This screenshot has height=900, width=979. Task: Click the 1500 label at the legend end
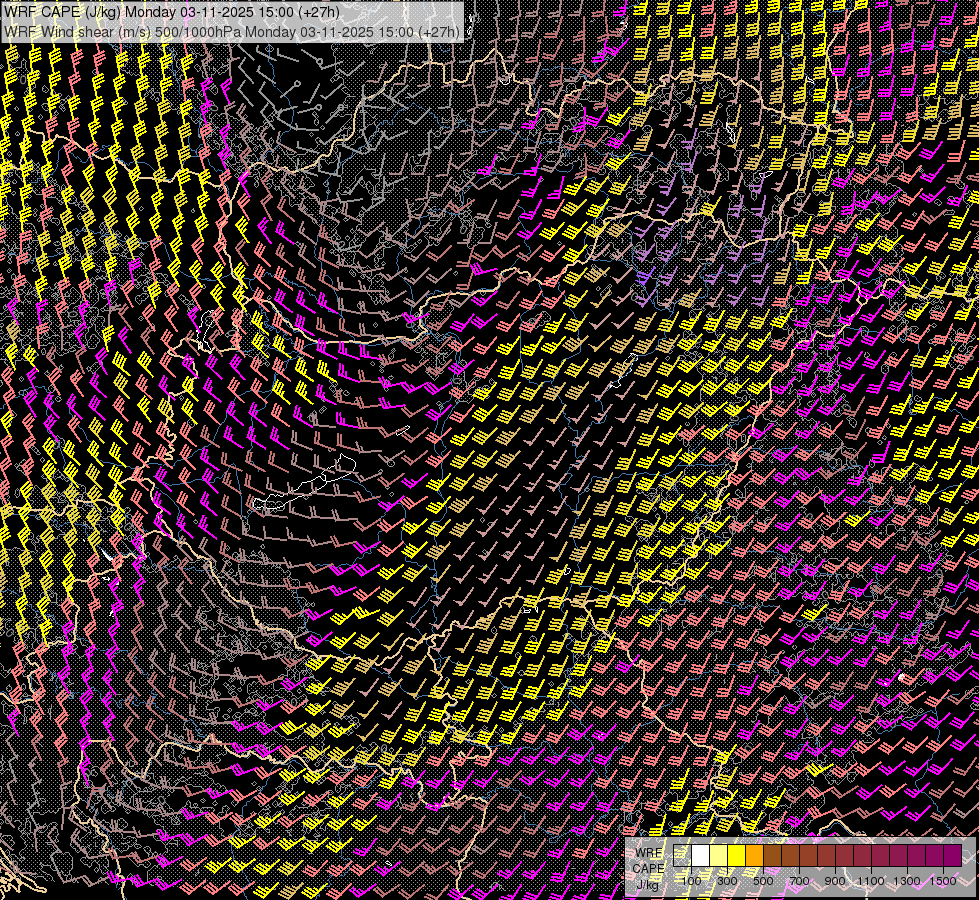point(943,880)
